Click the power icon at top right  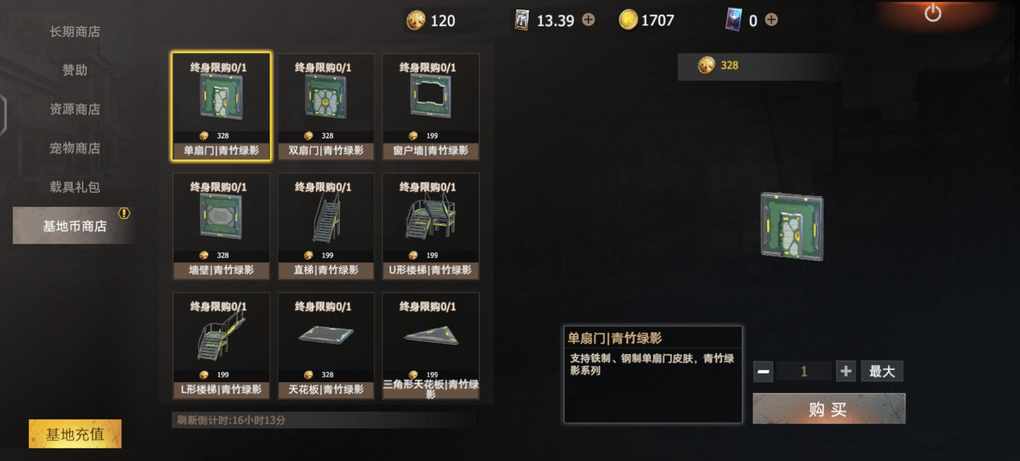pyautogui.click(x=932, y=12)
